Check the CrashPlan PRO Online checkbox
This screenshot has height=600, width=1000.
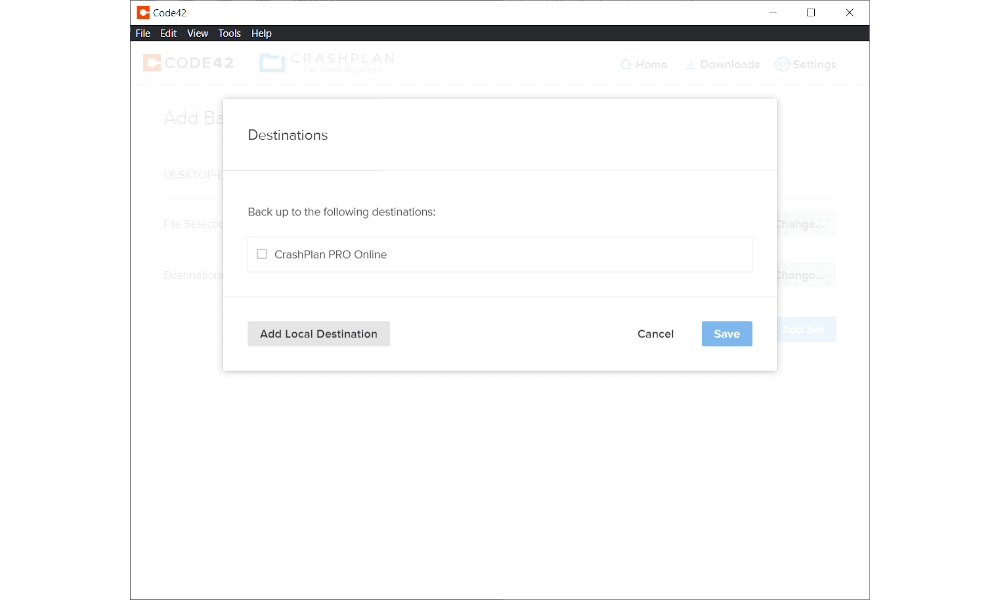[261, 254]
